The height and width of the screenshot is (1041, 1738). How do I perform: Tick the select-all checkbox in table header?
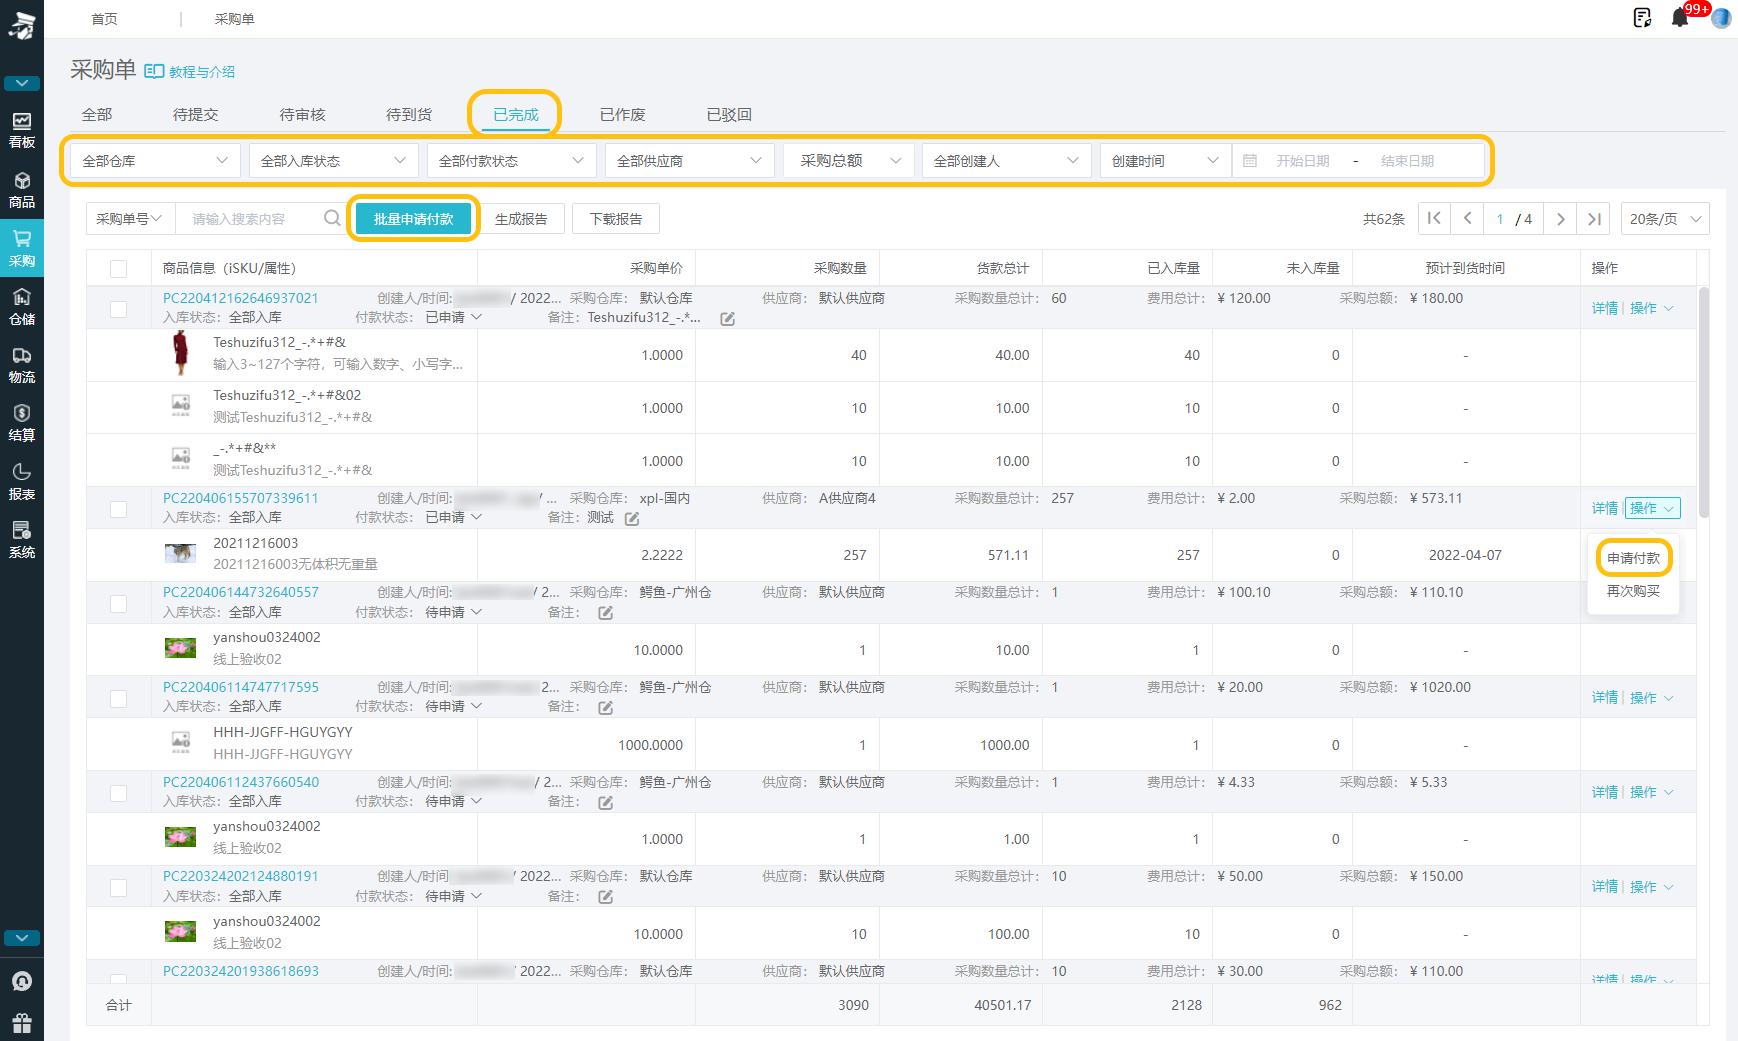click(x=118, y=268)
